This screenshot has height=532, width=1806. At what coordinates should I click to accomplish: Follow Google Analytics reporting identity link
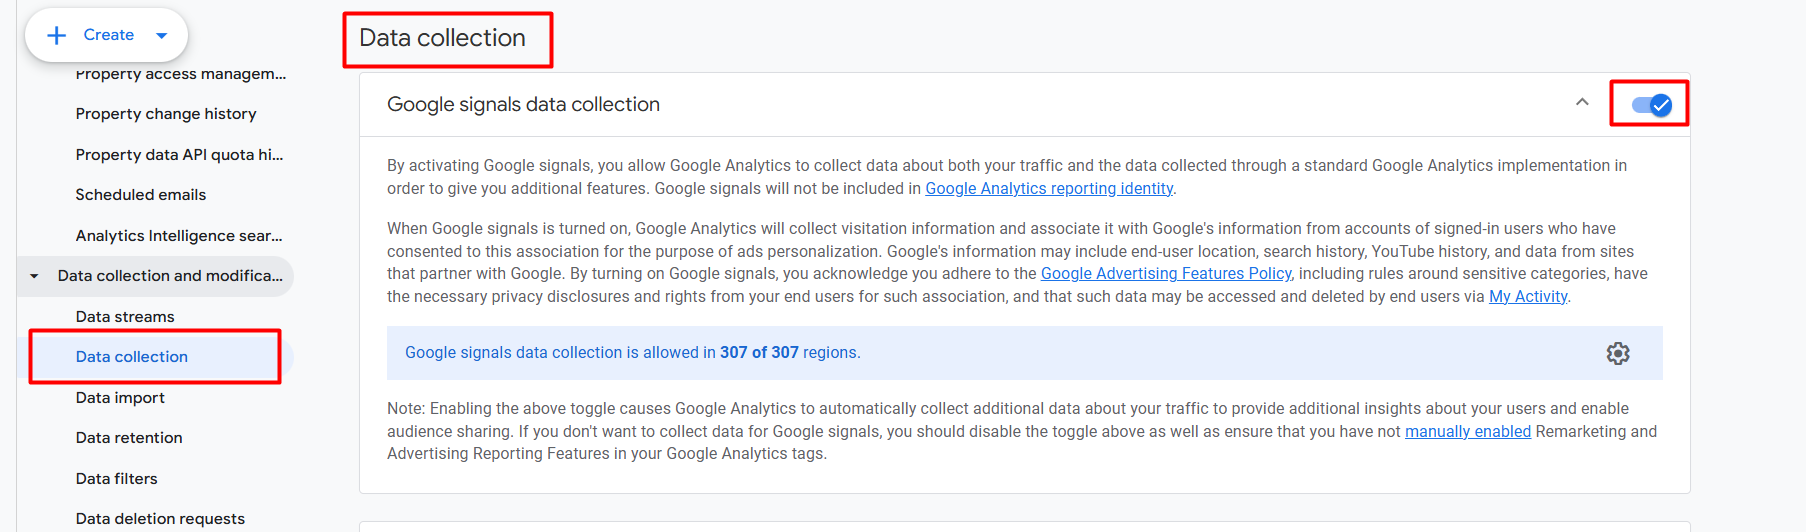coord(1049,189)
